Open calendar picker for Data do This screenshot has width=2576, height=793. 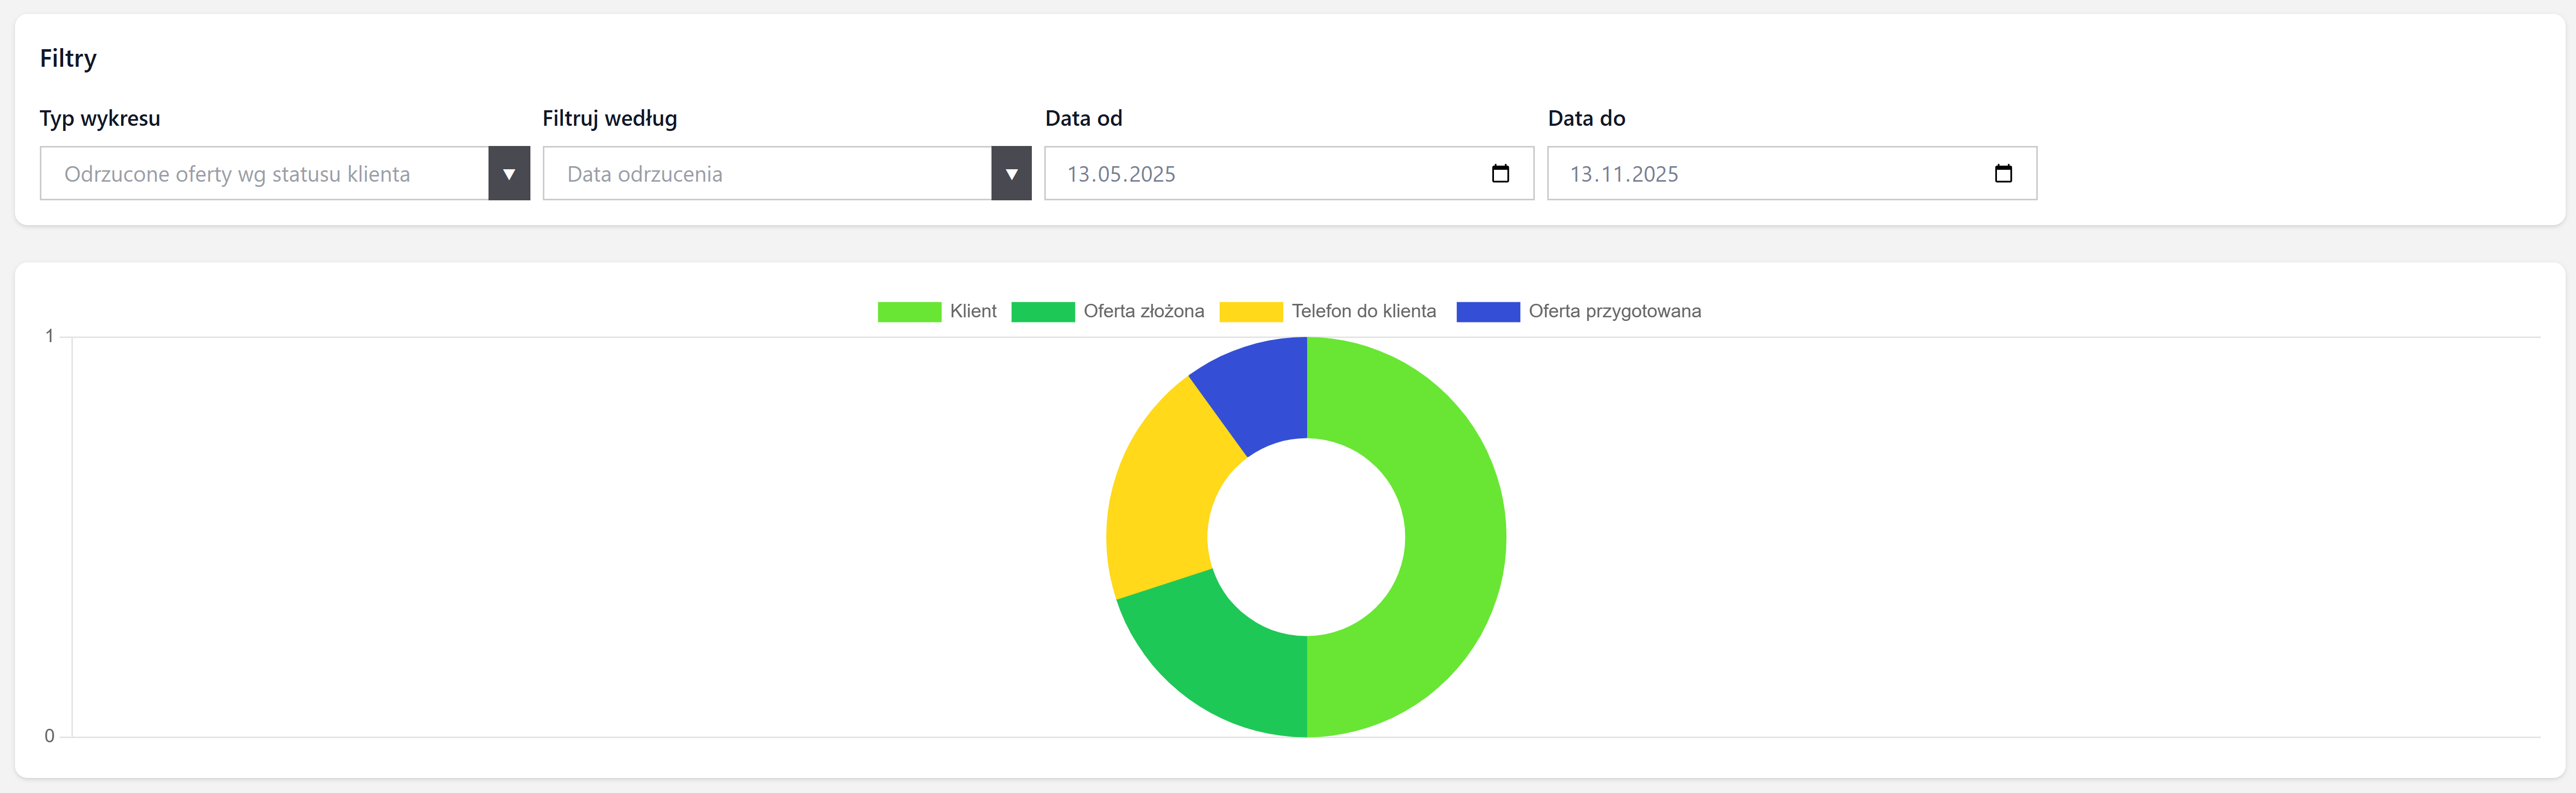coord(2003,174)
